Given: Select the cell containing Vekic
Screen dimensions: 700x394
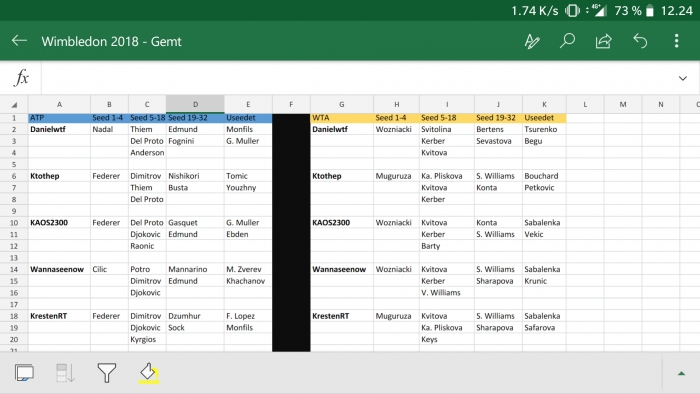Looking at the screenshot, I should [x=544, y=234].
